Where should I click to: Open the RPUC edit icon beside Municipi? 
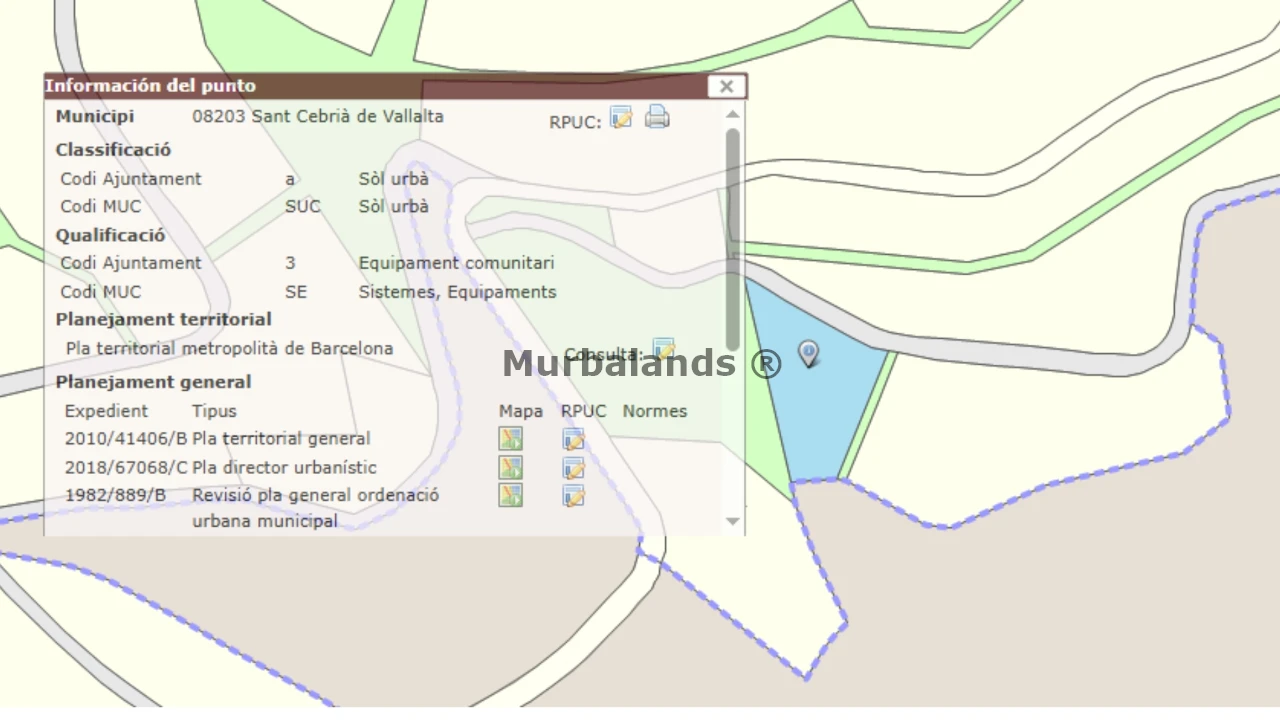(x=621, y=118)
